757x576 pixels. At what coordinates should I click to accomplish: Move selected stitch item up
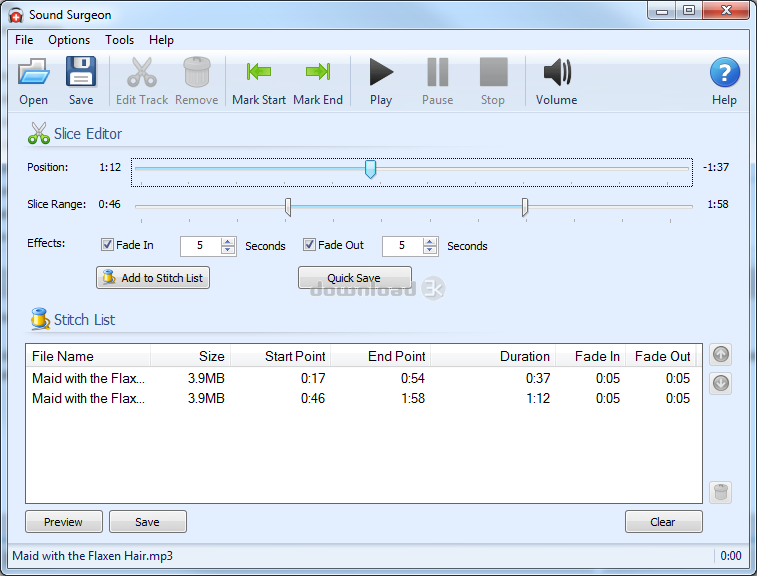(720, 354)
